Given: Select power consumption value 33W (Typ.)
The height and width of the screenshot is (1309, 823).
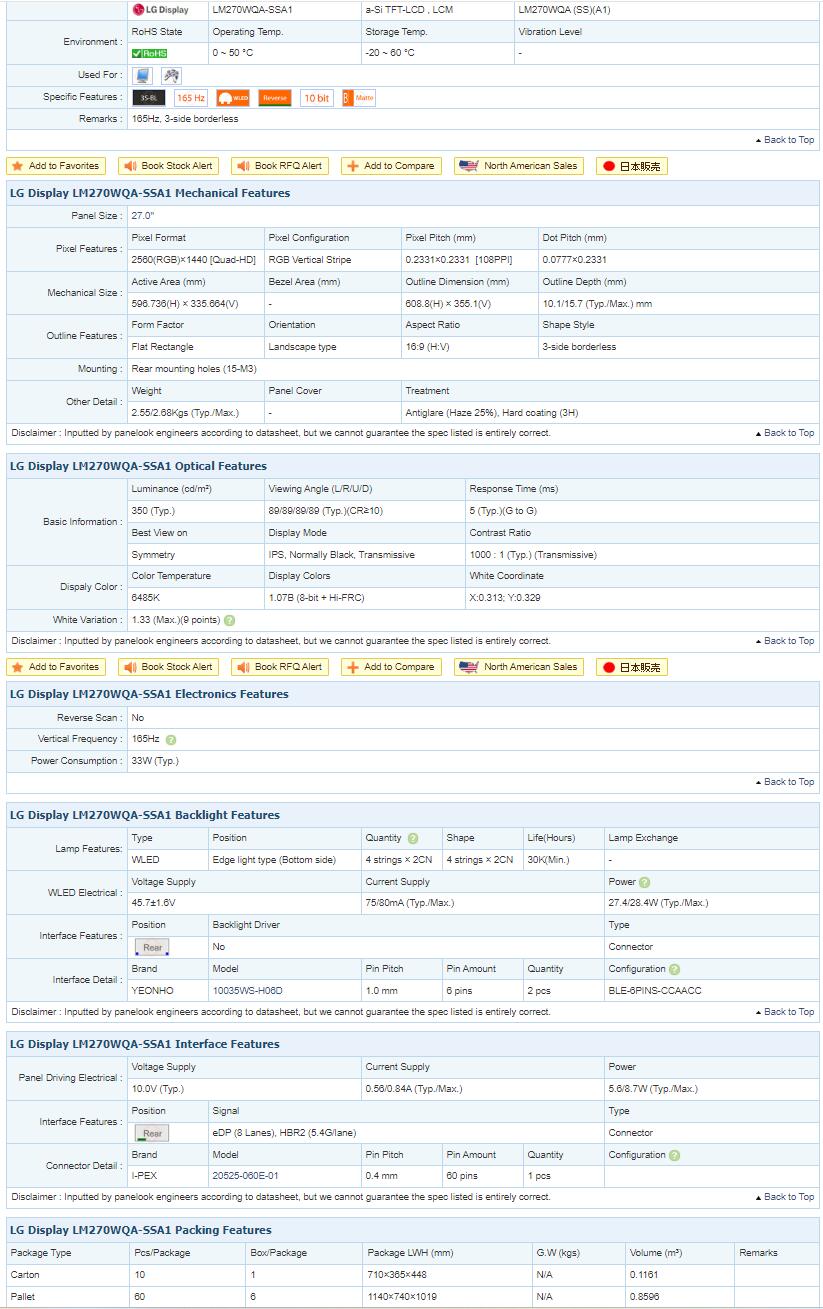Looking at the screenshot, I should (155, 761).
